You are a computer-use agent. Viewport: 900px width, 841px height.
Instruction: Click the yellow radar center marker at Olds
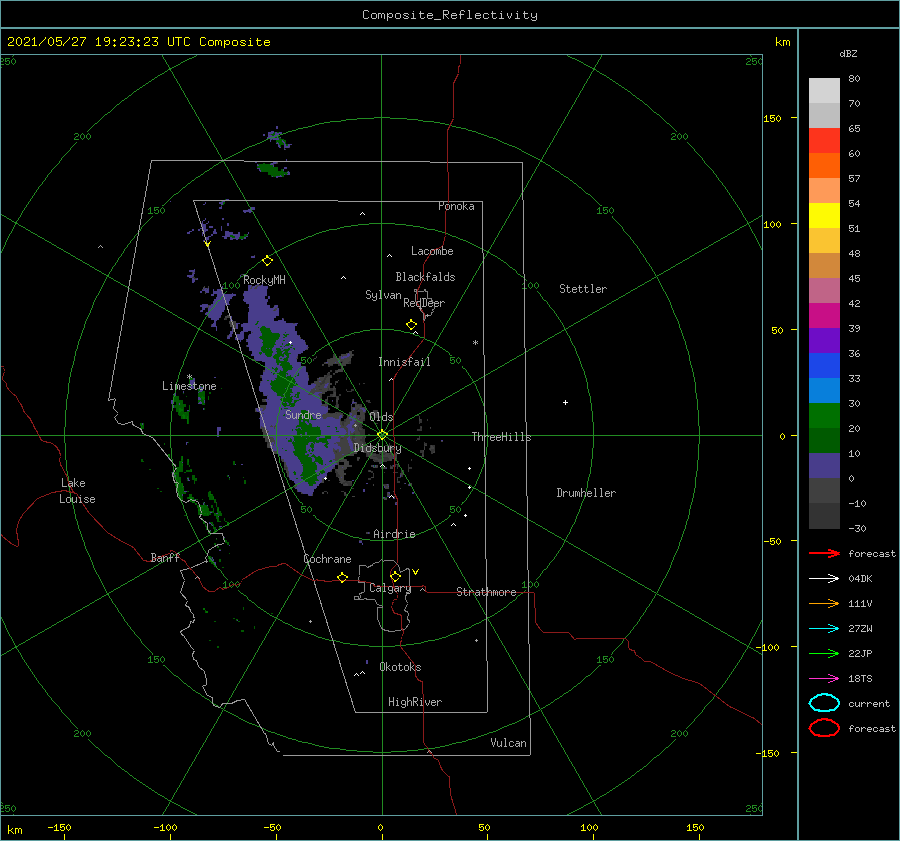(382, 435)
